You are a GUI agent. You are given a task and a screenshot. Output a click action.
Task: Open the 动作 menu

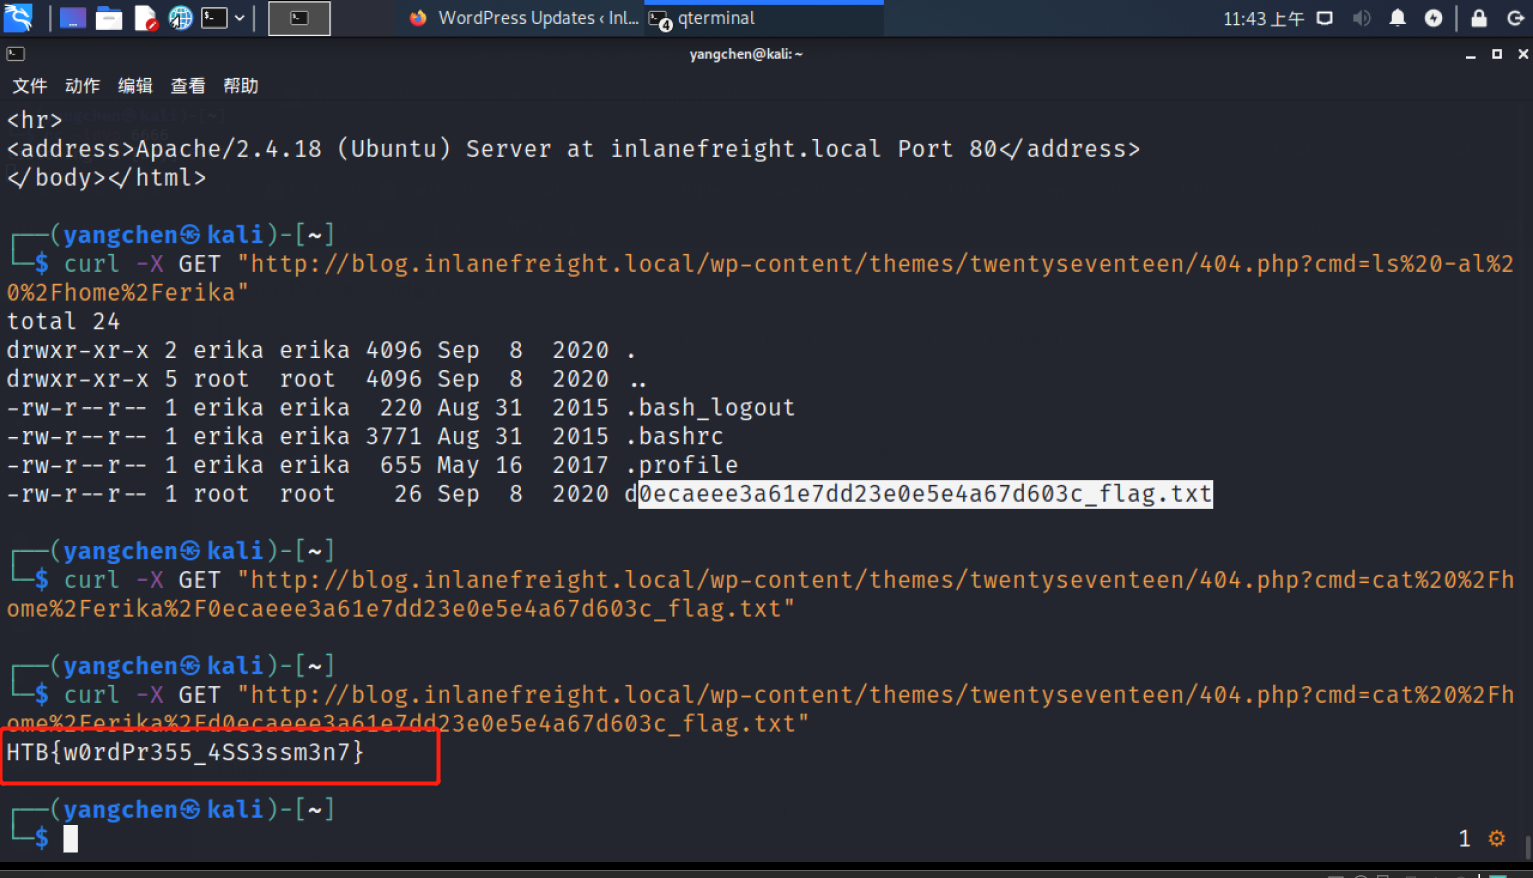(83, 86)
